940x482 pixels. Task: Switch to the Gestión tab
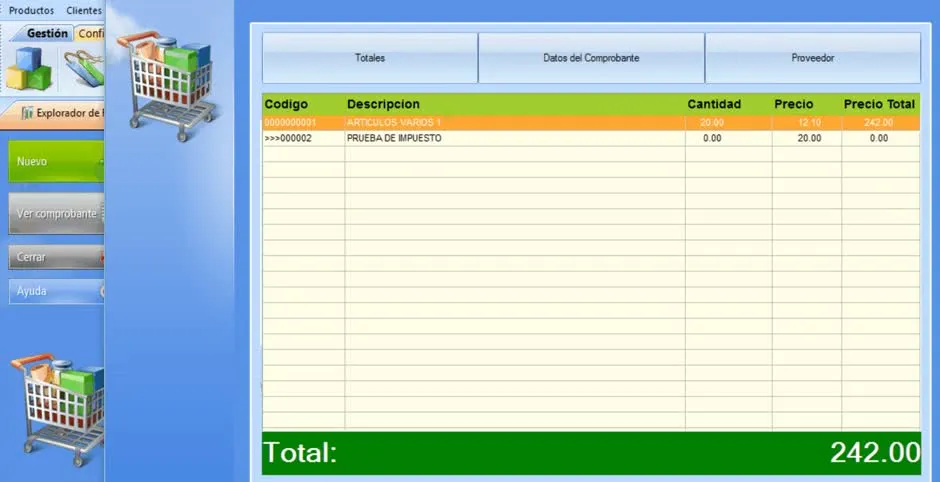click(x=47, y=34)
